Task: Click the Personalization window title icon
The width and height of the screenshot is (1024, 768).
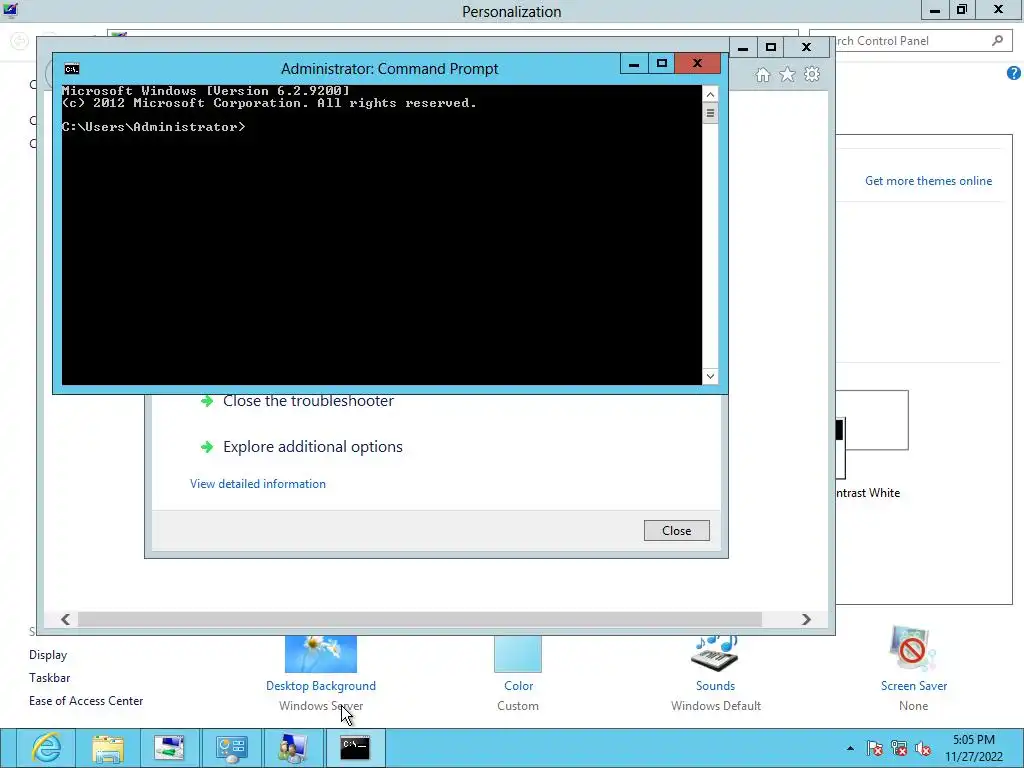Action: 10,10
